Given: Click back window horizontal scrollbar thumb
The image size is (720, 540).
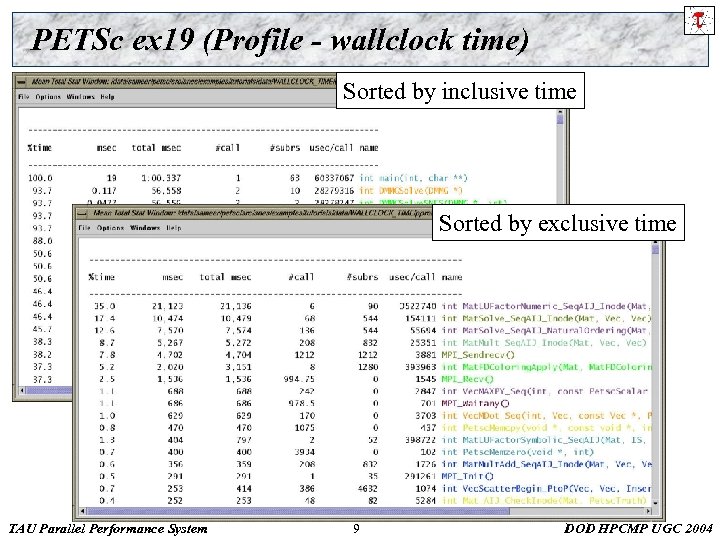Looking at the screenshot, I should pyautogui.click(x=50, y=390).
